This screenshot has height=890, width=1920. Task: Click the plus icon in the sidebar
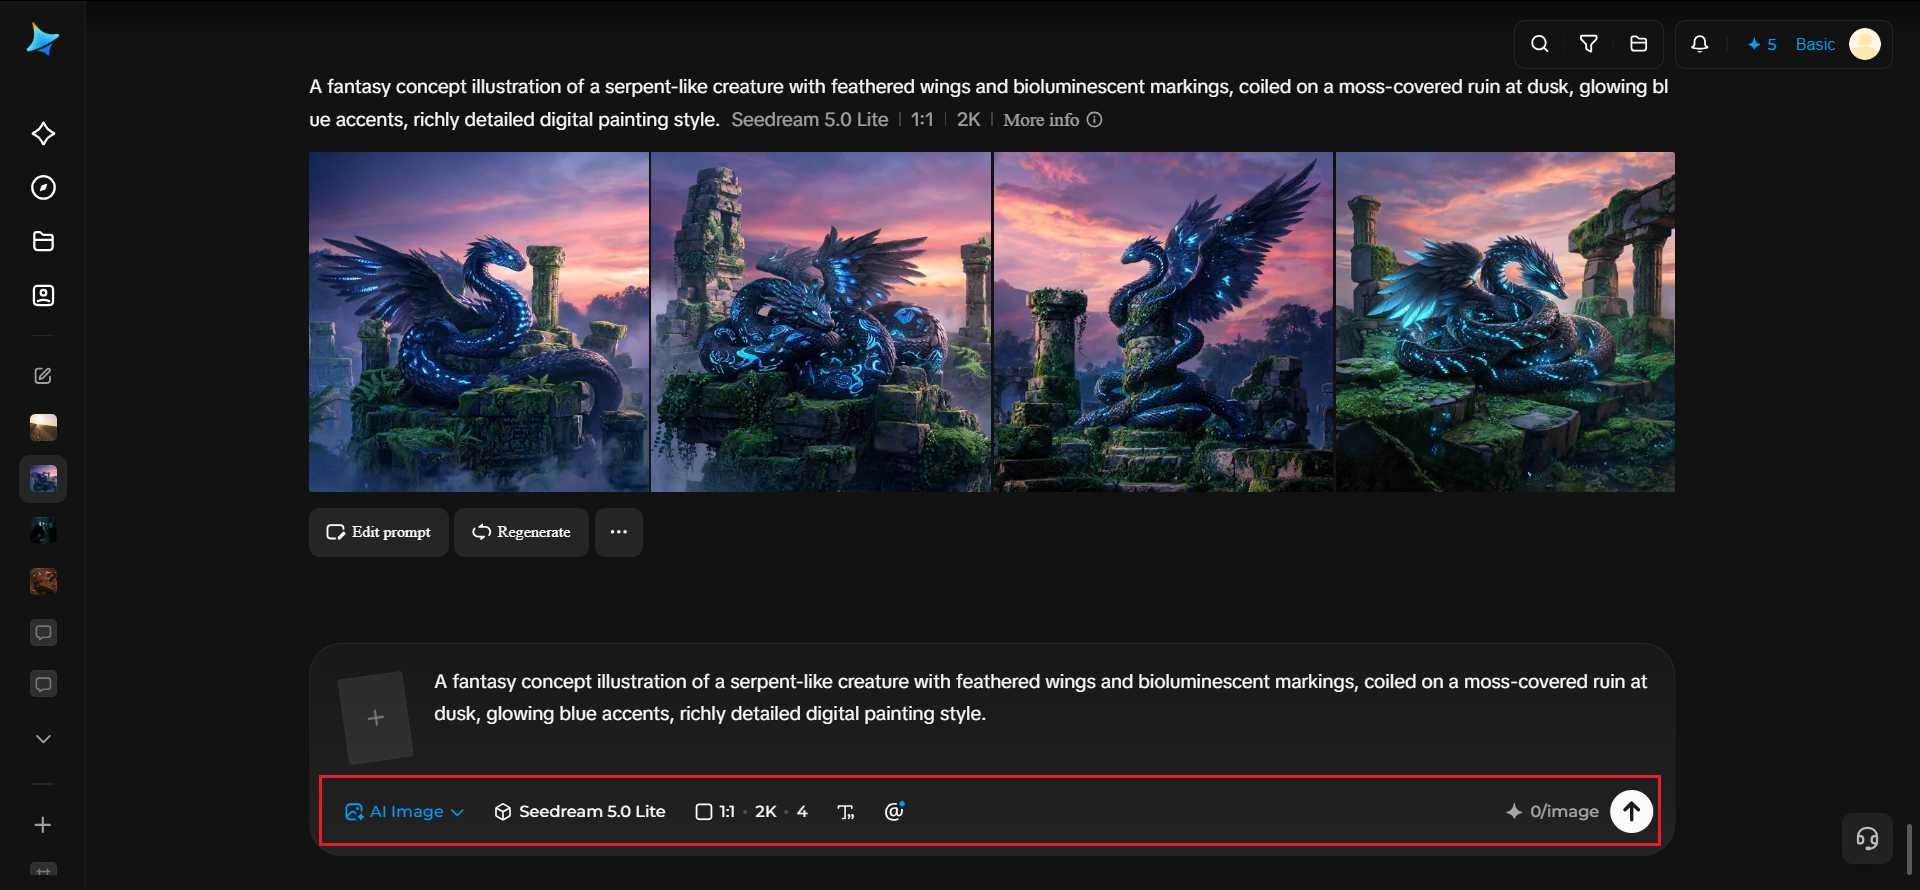(x=43, y=825)
